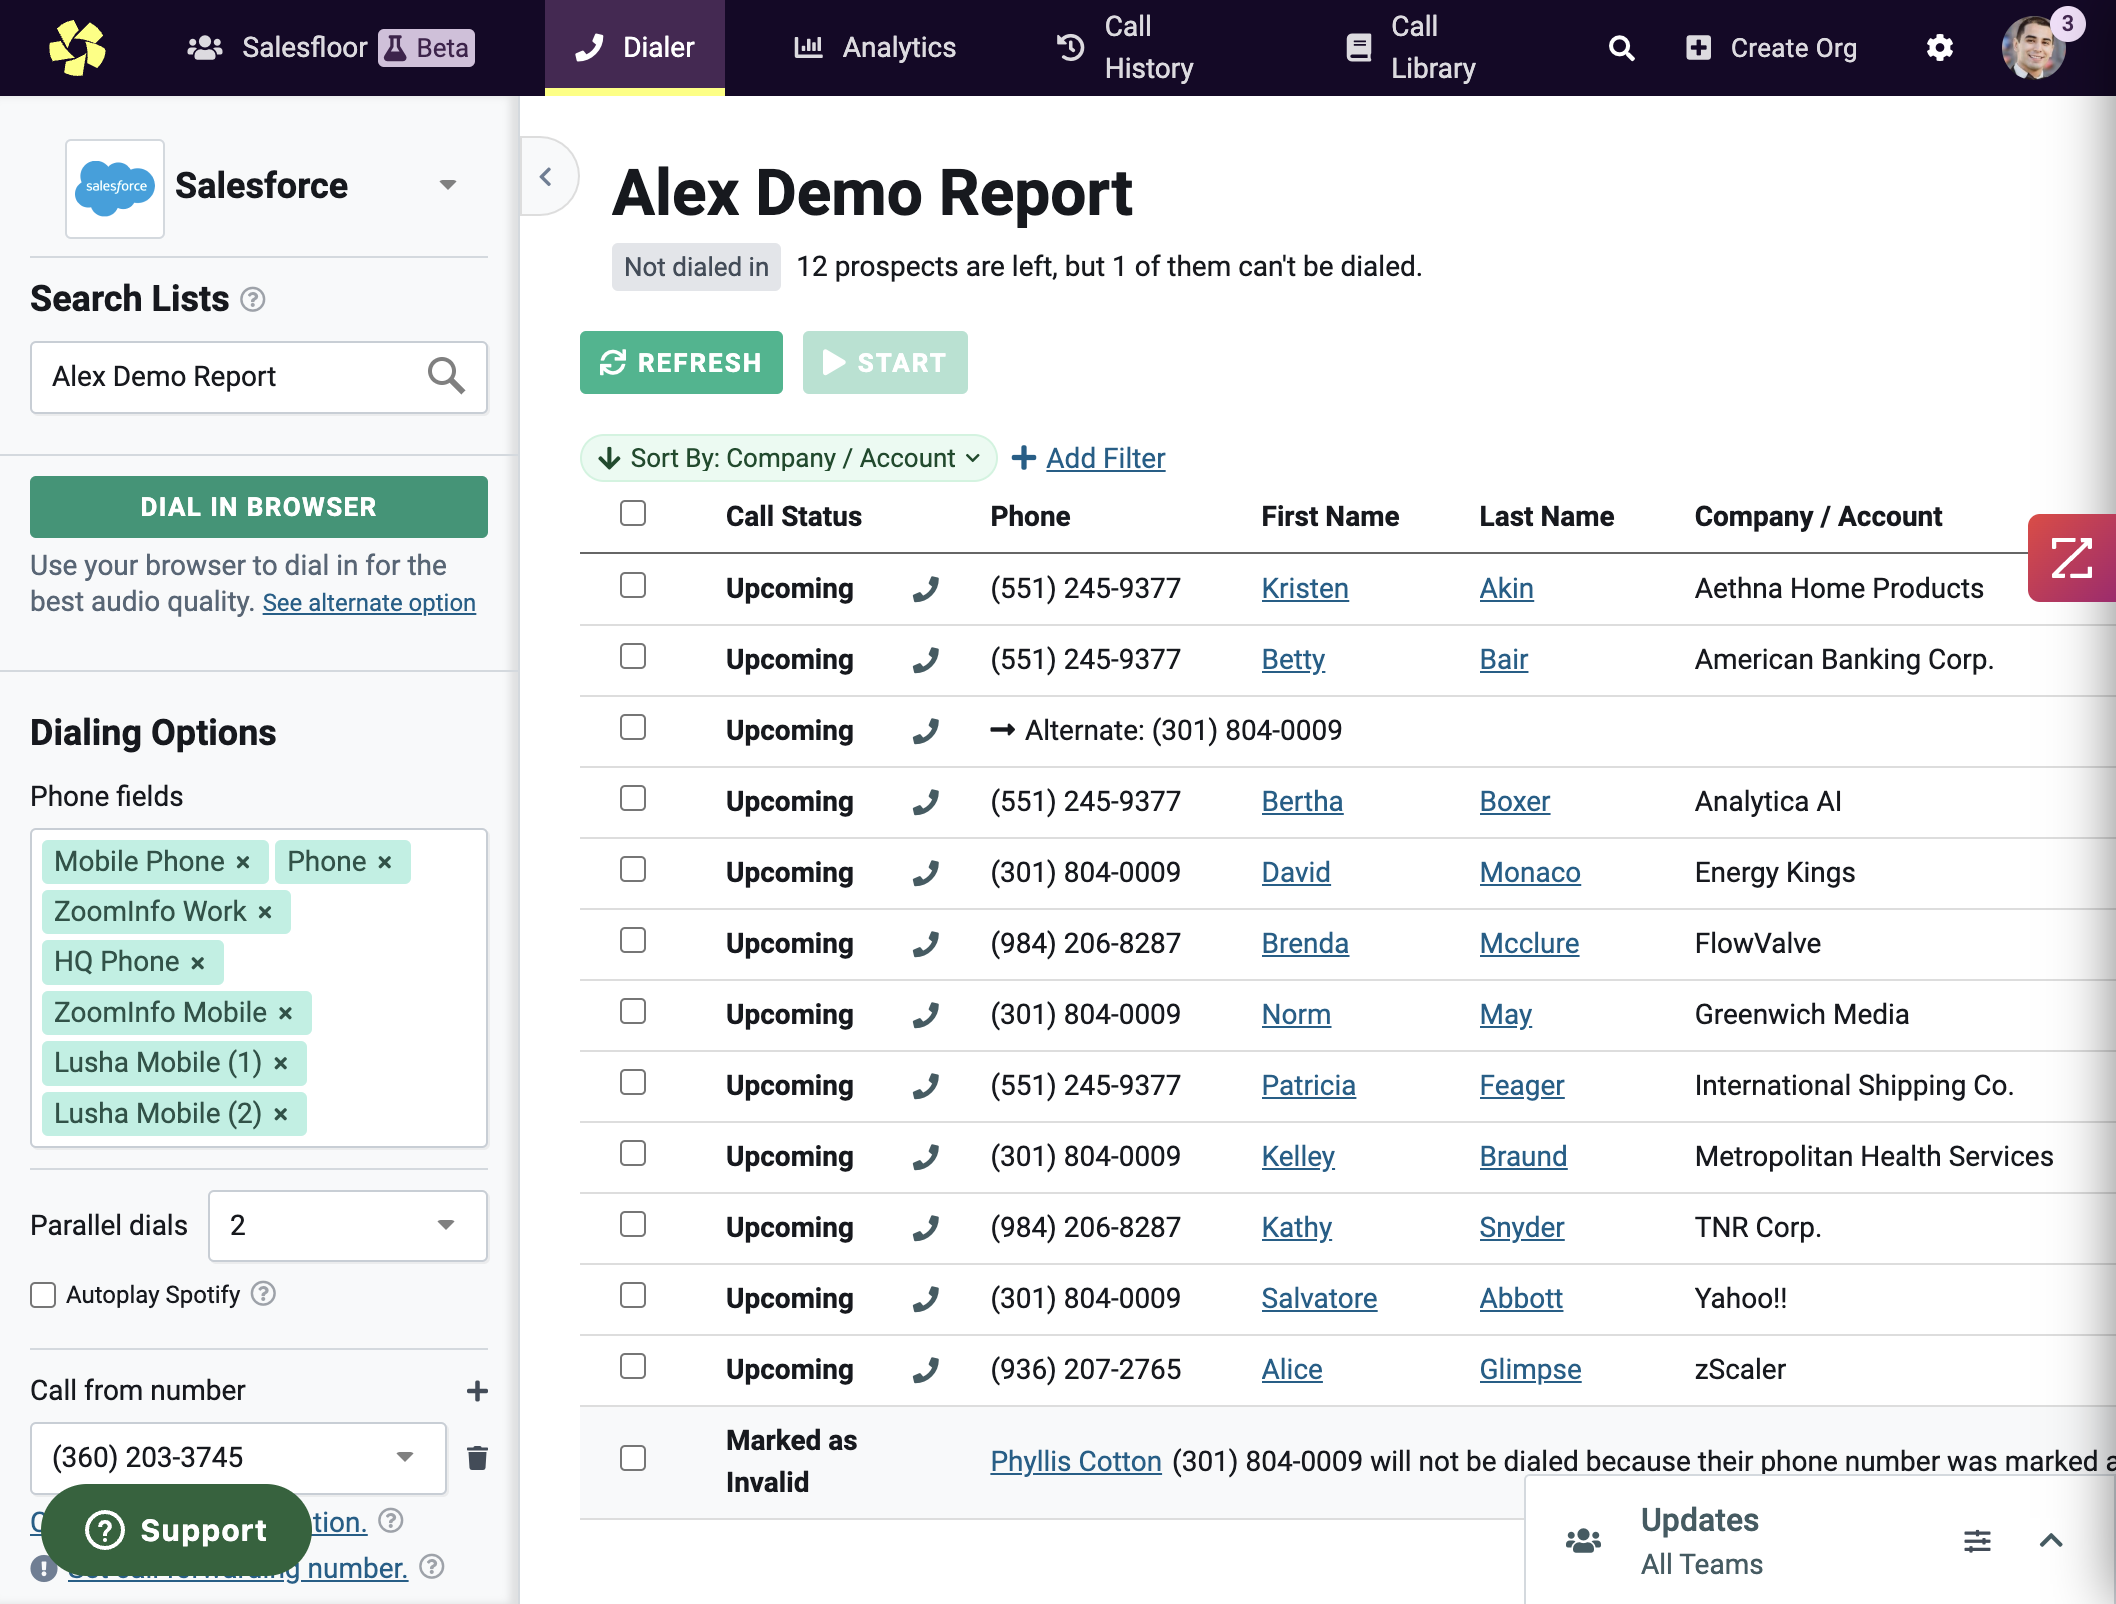The image size is (2116, 1604).
Task: Click the Create Org button
Action: 1771,48
